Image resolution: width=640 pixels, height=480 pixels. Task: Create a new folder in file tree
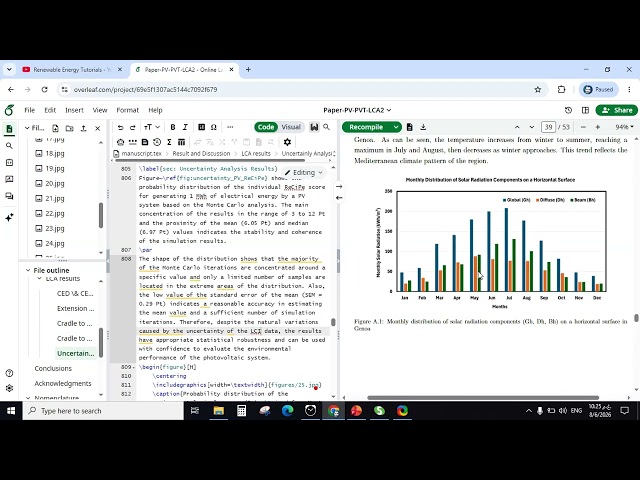(x=69, y=128)
